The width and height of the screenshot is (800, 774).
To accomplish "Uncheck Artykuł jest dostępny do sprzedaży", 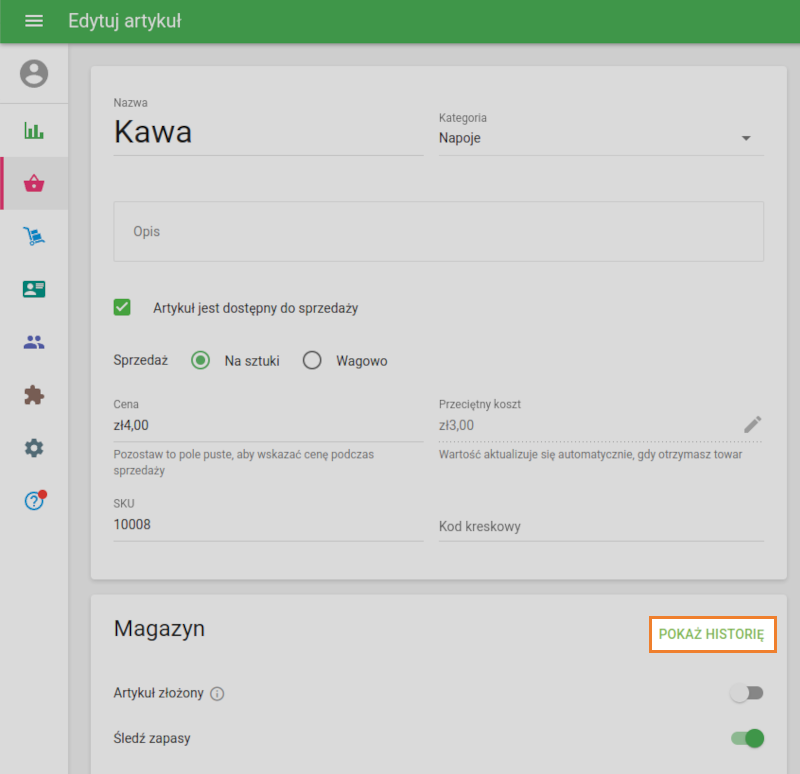I will [x=123, y=308].
